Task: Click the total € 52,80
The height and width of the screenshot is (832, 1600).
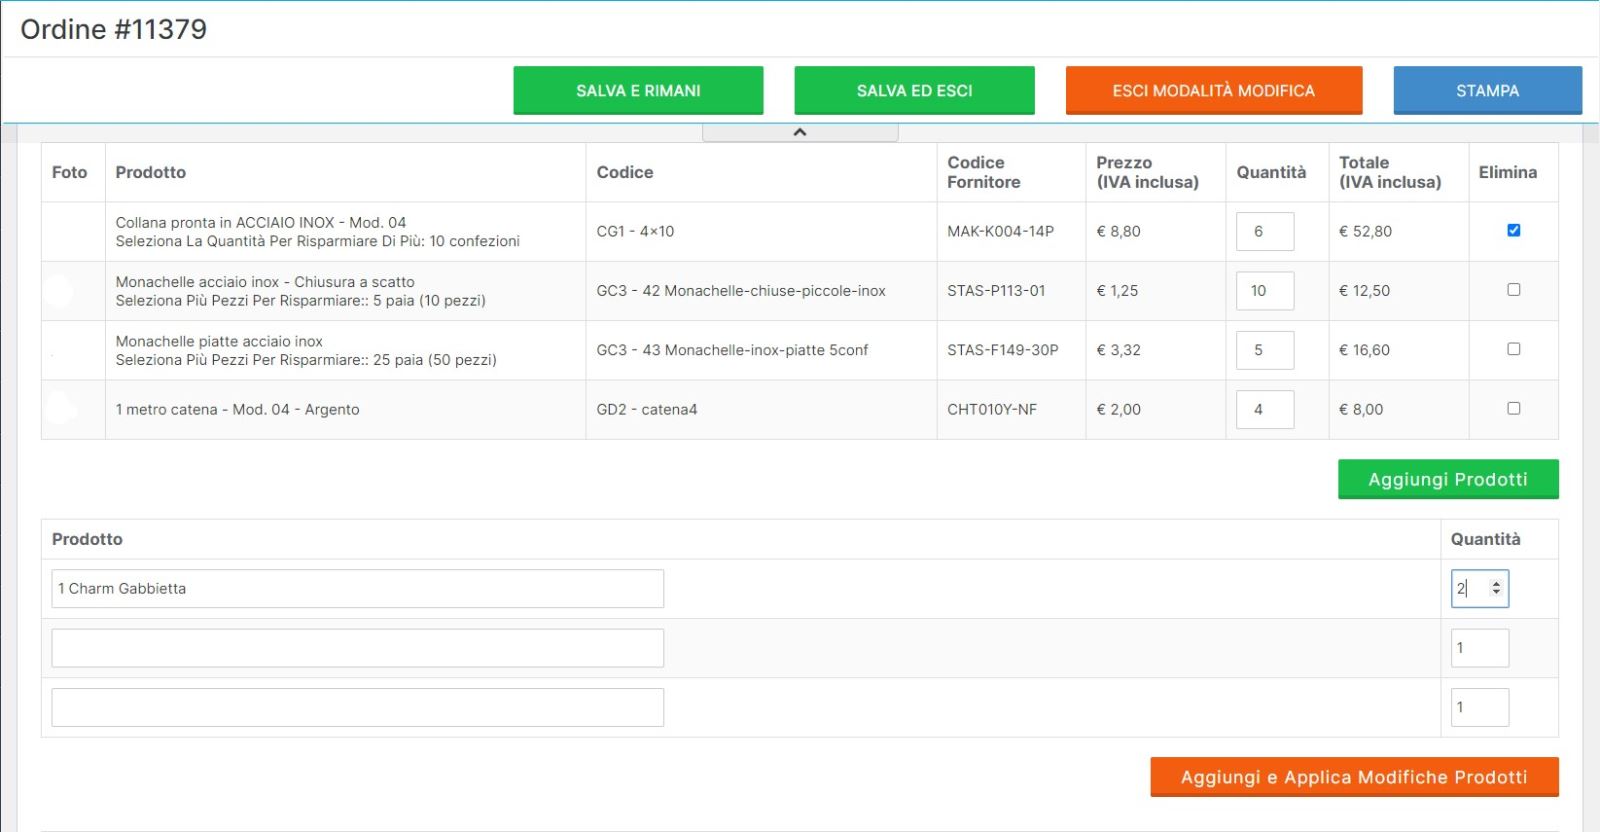Action: click(x=1365, y=231)
